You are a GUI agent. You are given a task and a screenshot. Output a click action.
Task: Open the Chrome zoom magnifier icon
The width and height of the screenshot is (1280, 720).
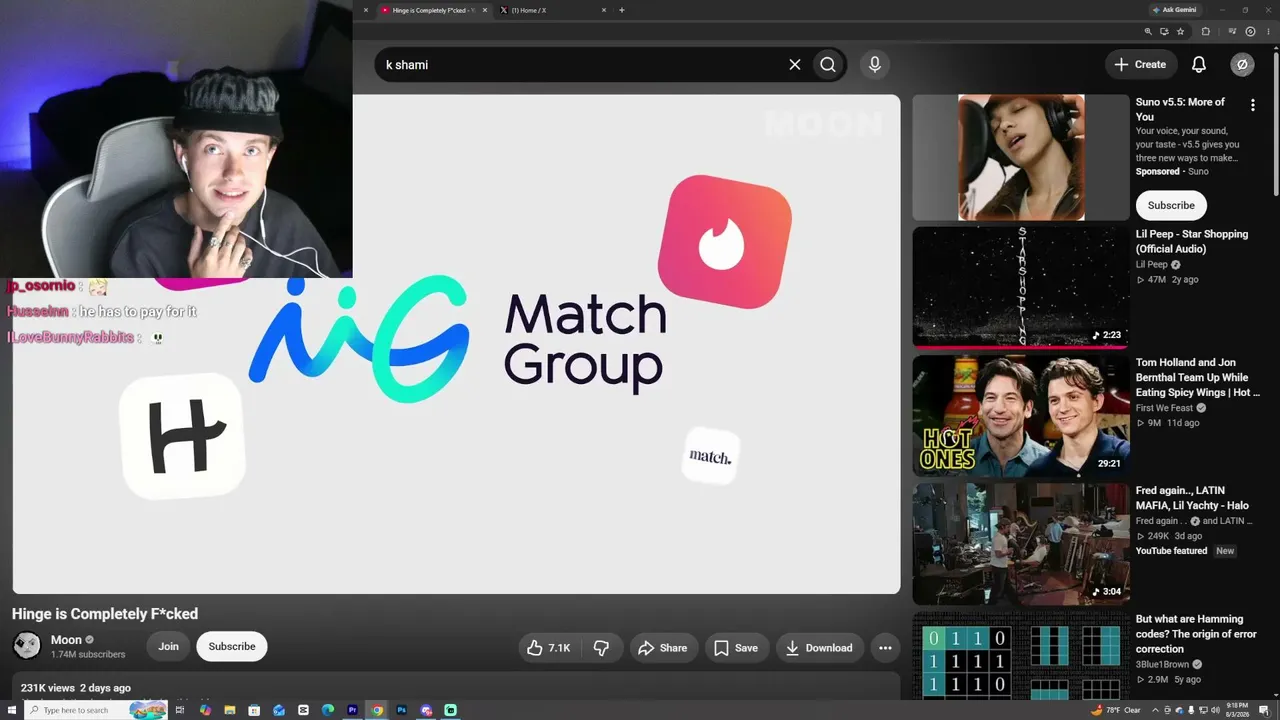pyautogui.click(x=1148, y=32)
